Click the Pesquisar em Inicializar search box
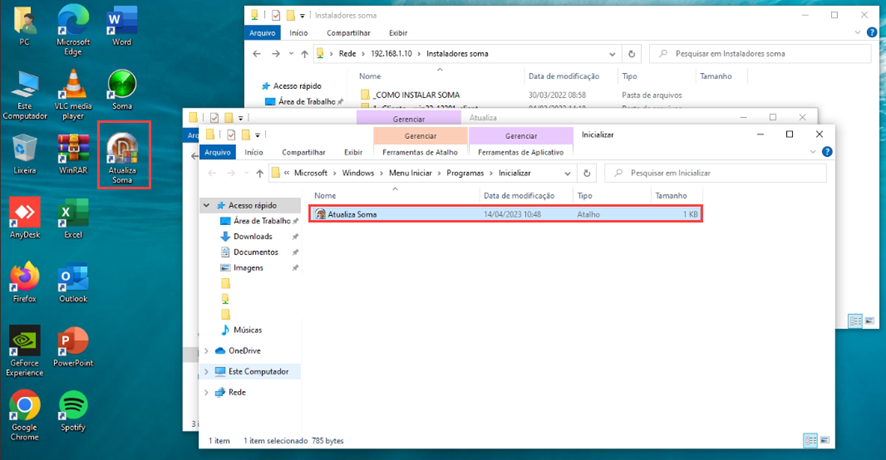Viewport: 886px width, 460px height. tap(715, 173)
